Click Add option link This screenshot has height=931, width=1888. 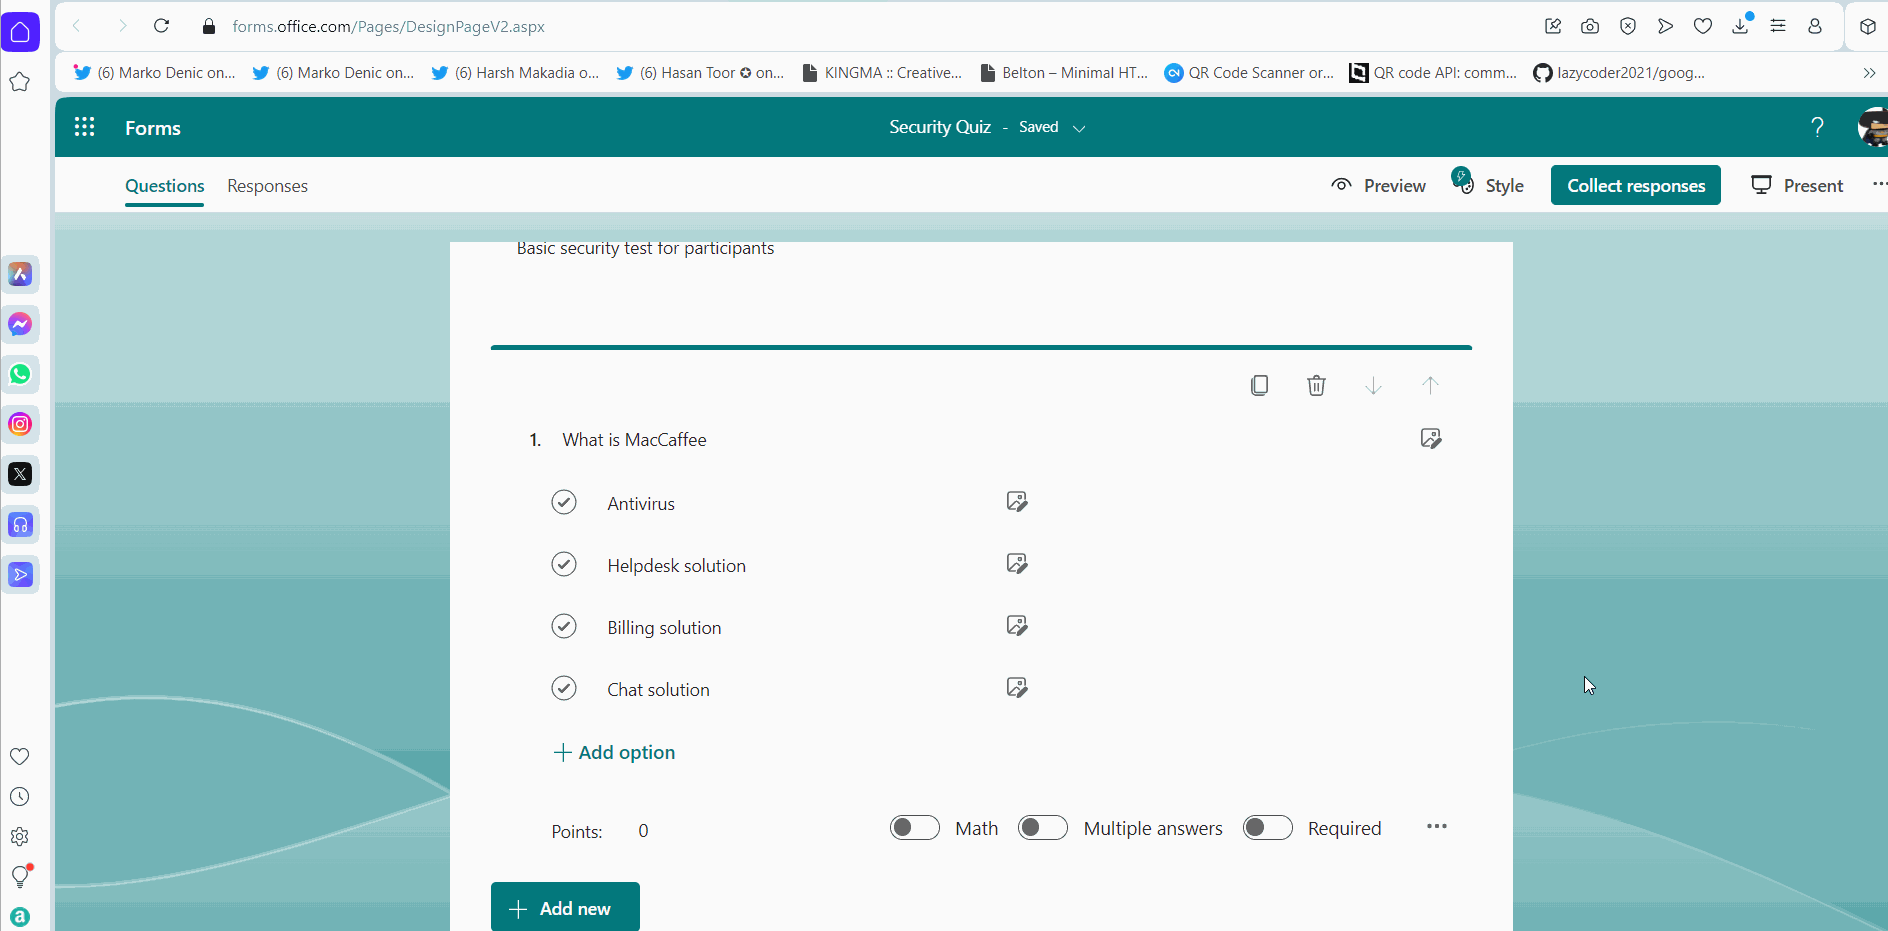pyautogui.click(x=614, y=752)
